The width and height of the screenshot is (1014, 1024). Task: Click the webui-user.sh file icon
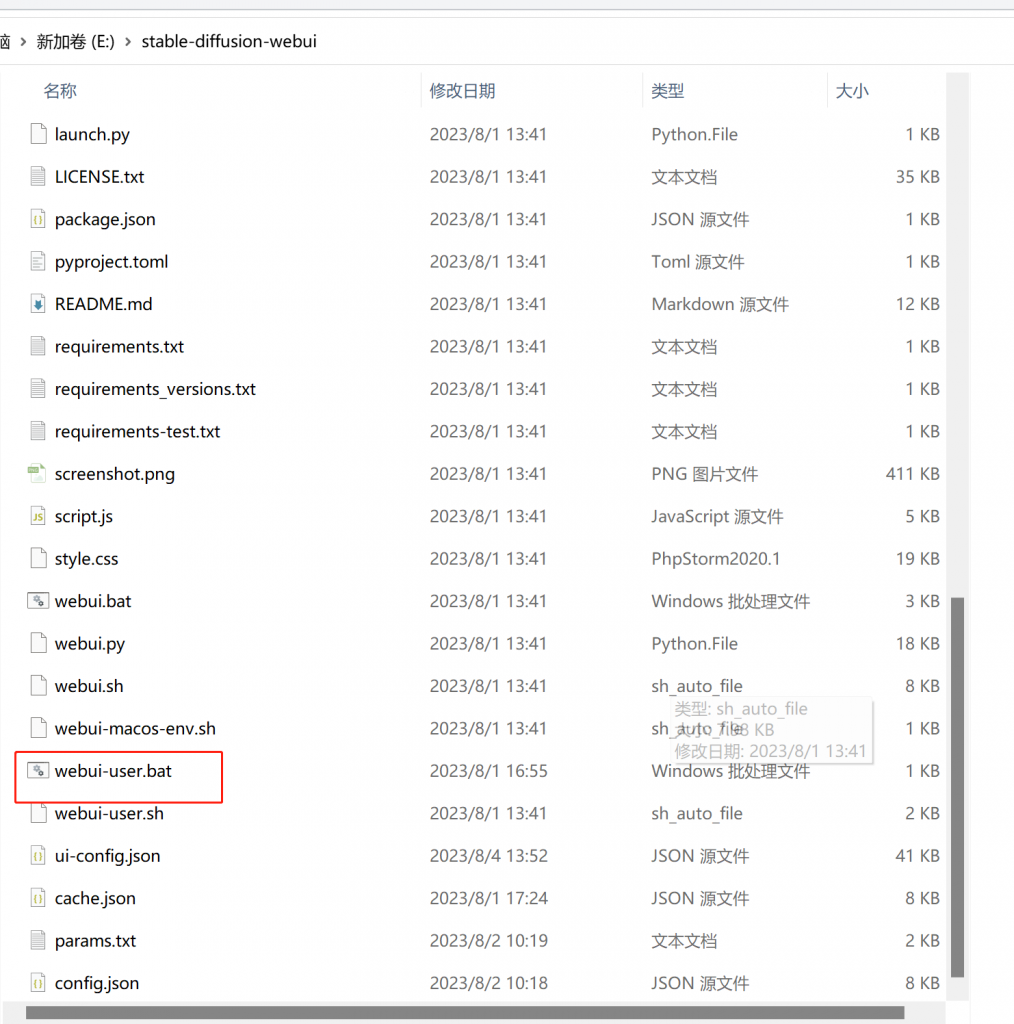[39, 813]
